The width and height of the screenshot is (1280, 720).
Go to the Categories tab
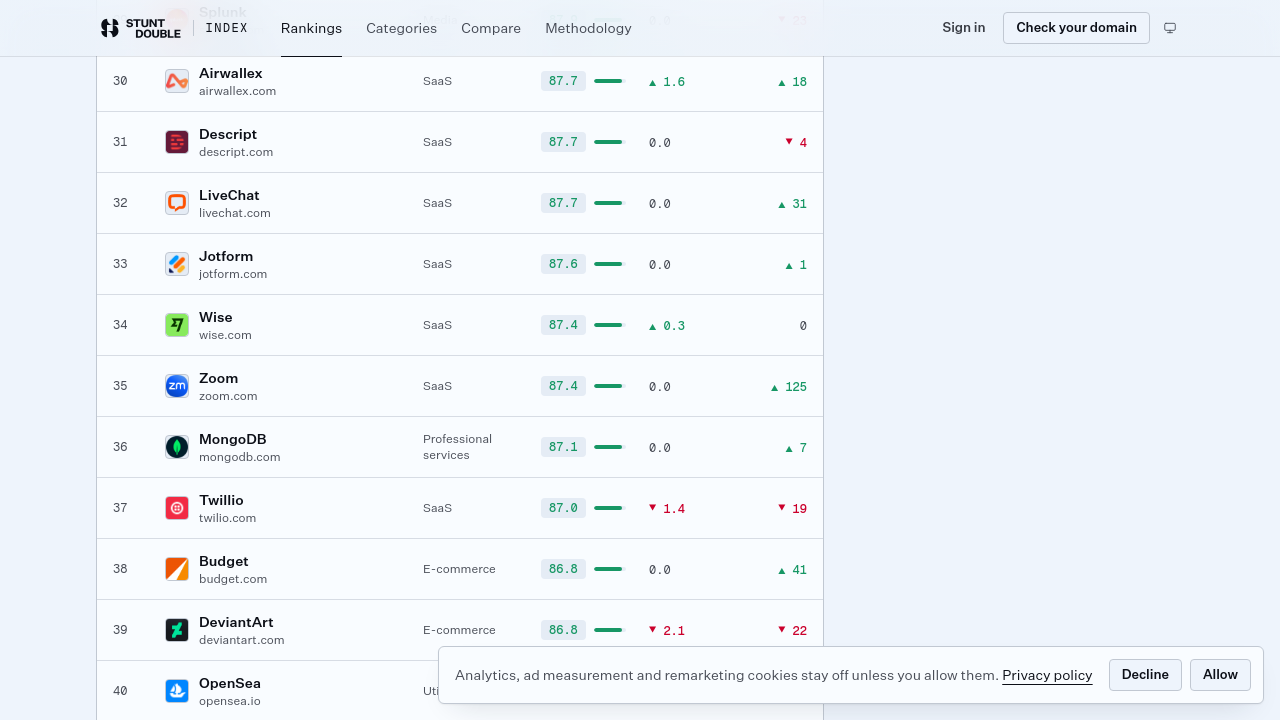pos(401,28)
